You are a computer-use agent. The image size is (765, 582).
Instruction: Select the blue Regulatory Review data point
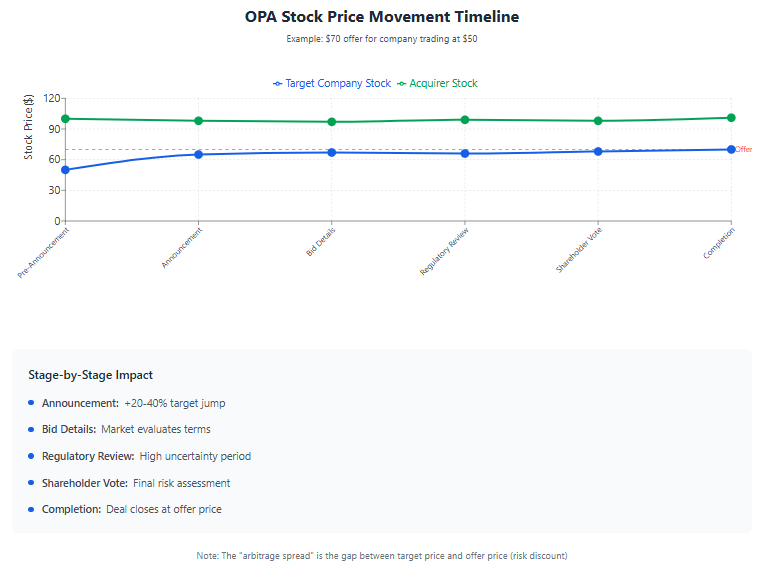[465, 154]
